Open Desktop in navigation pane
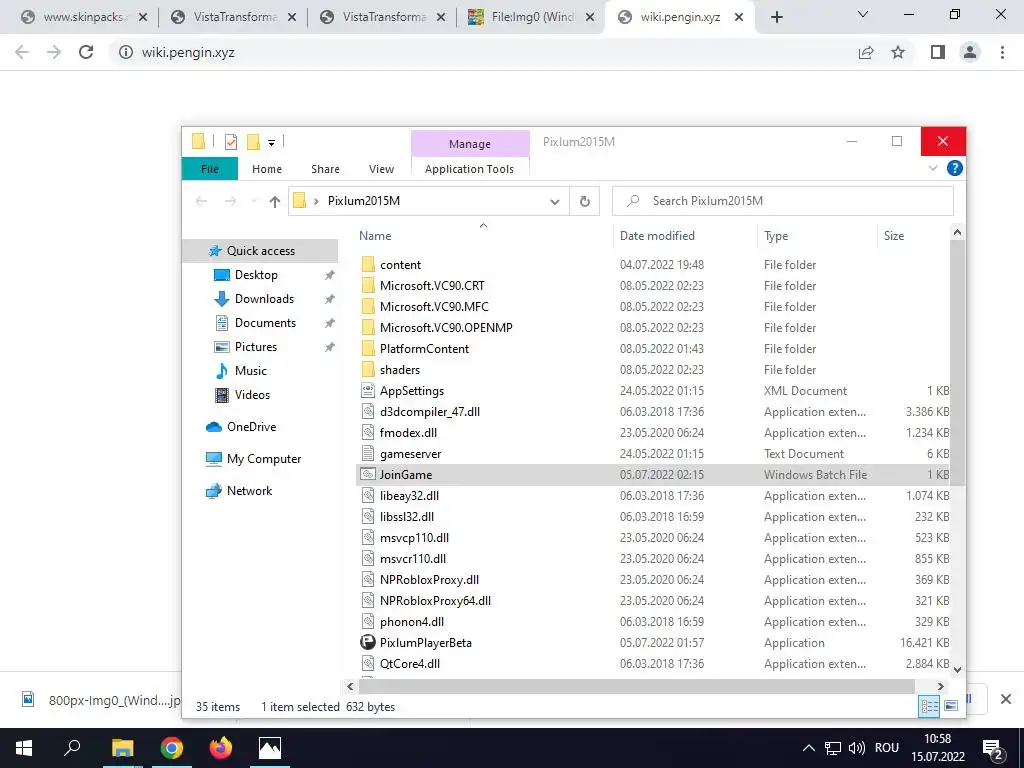 click(256, 275)
